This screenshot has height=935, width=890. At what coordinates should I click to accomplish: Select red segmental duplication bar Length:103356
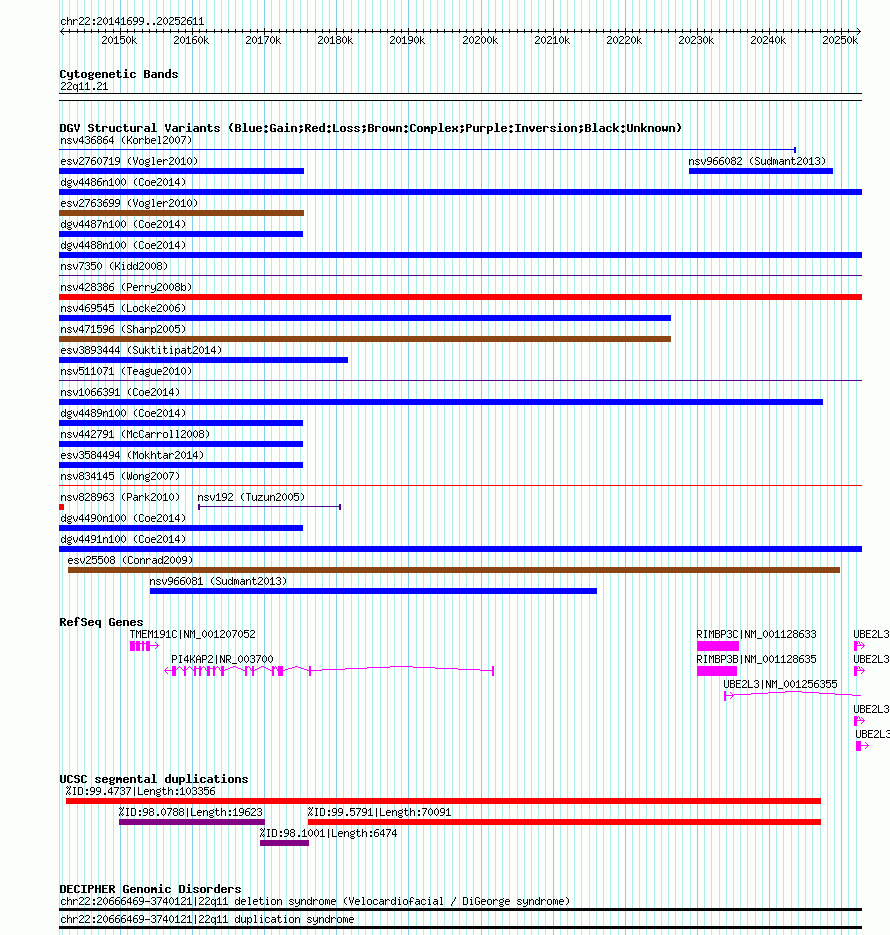(443, 801)
